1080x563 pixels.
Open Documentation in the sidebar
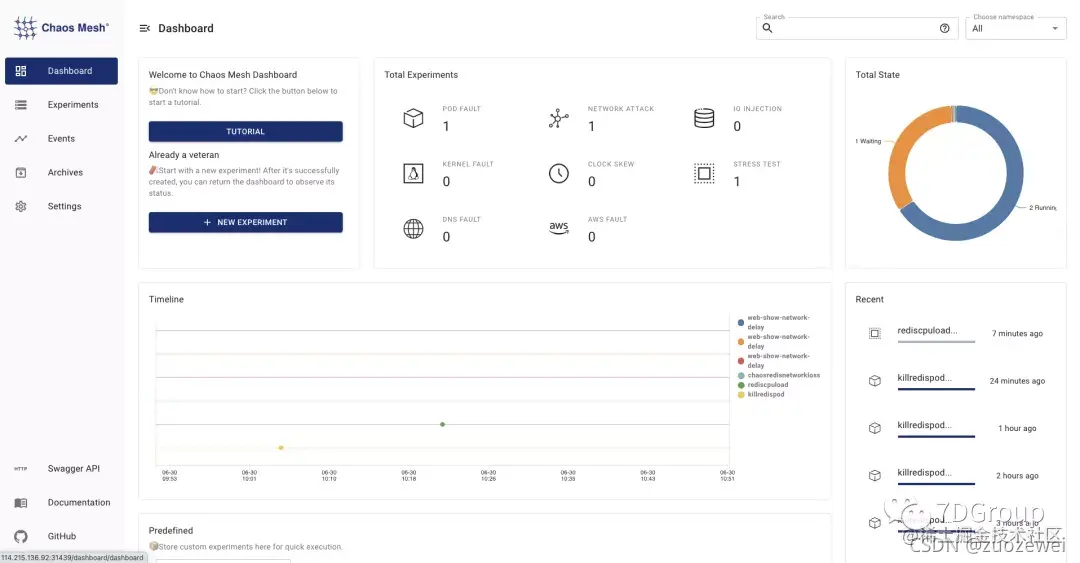61,502
